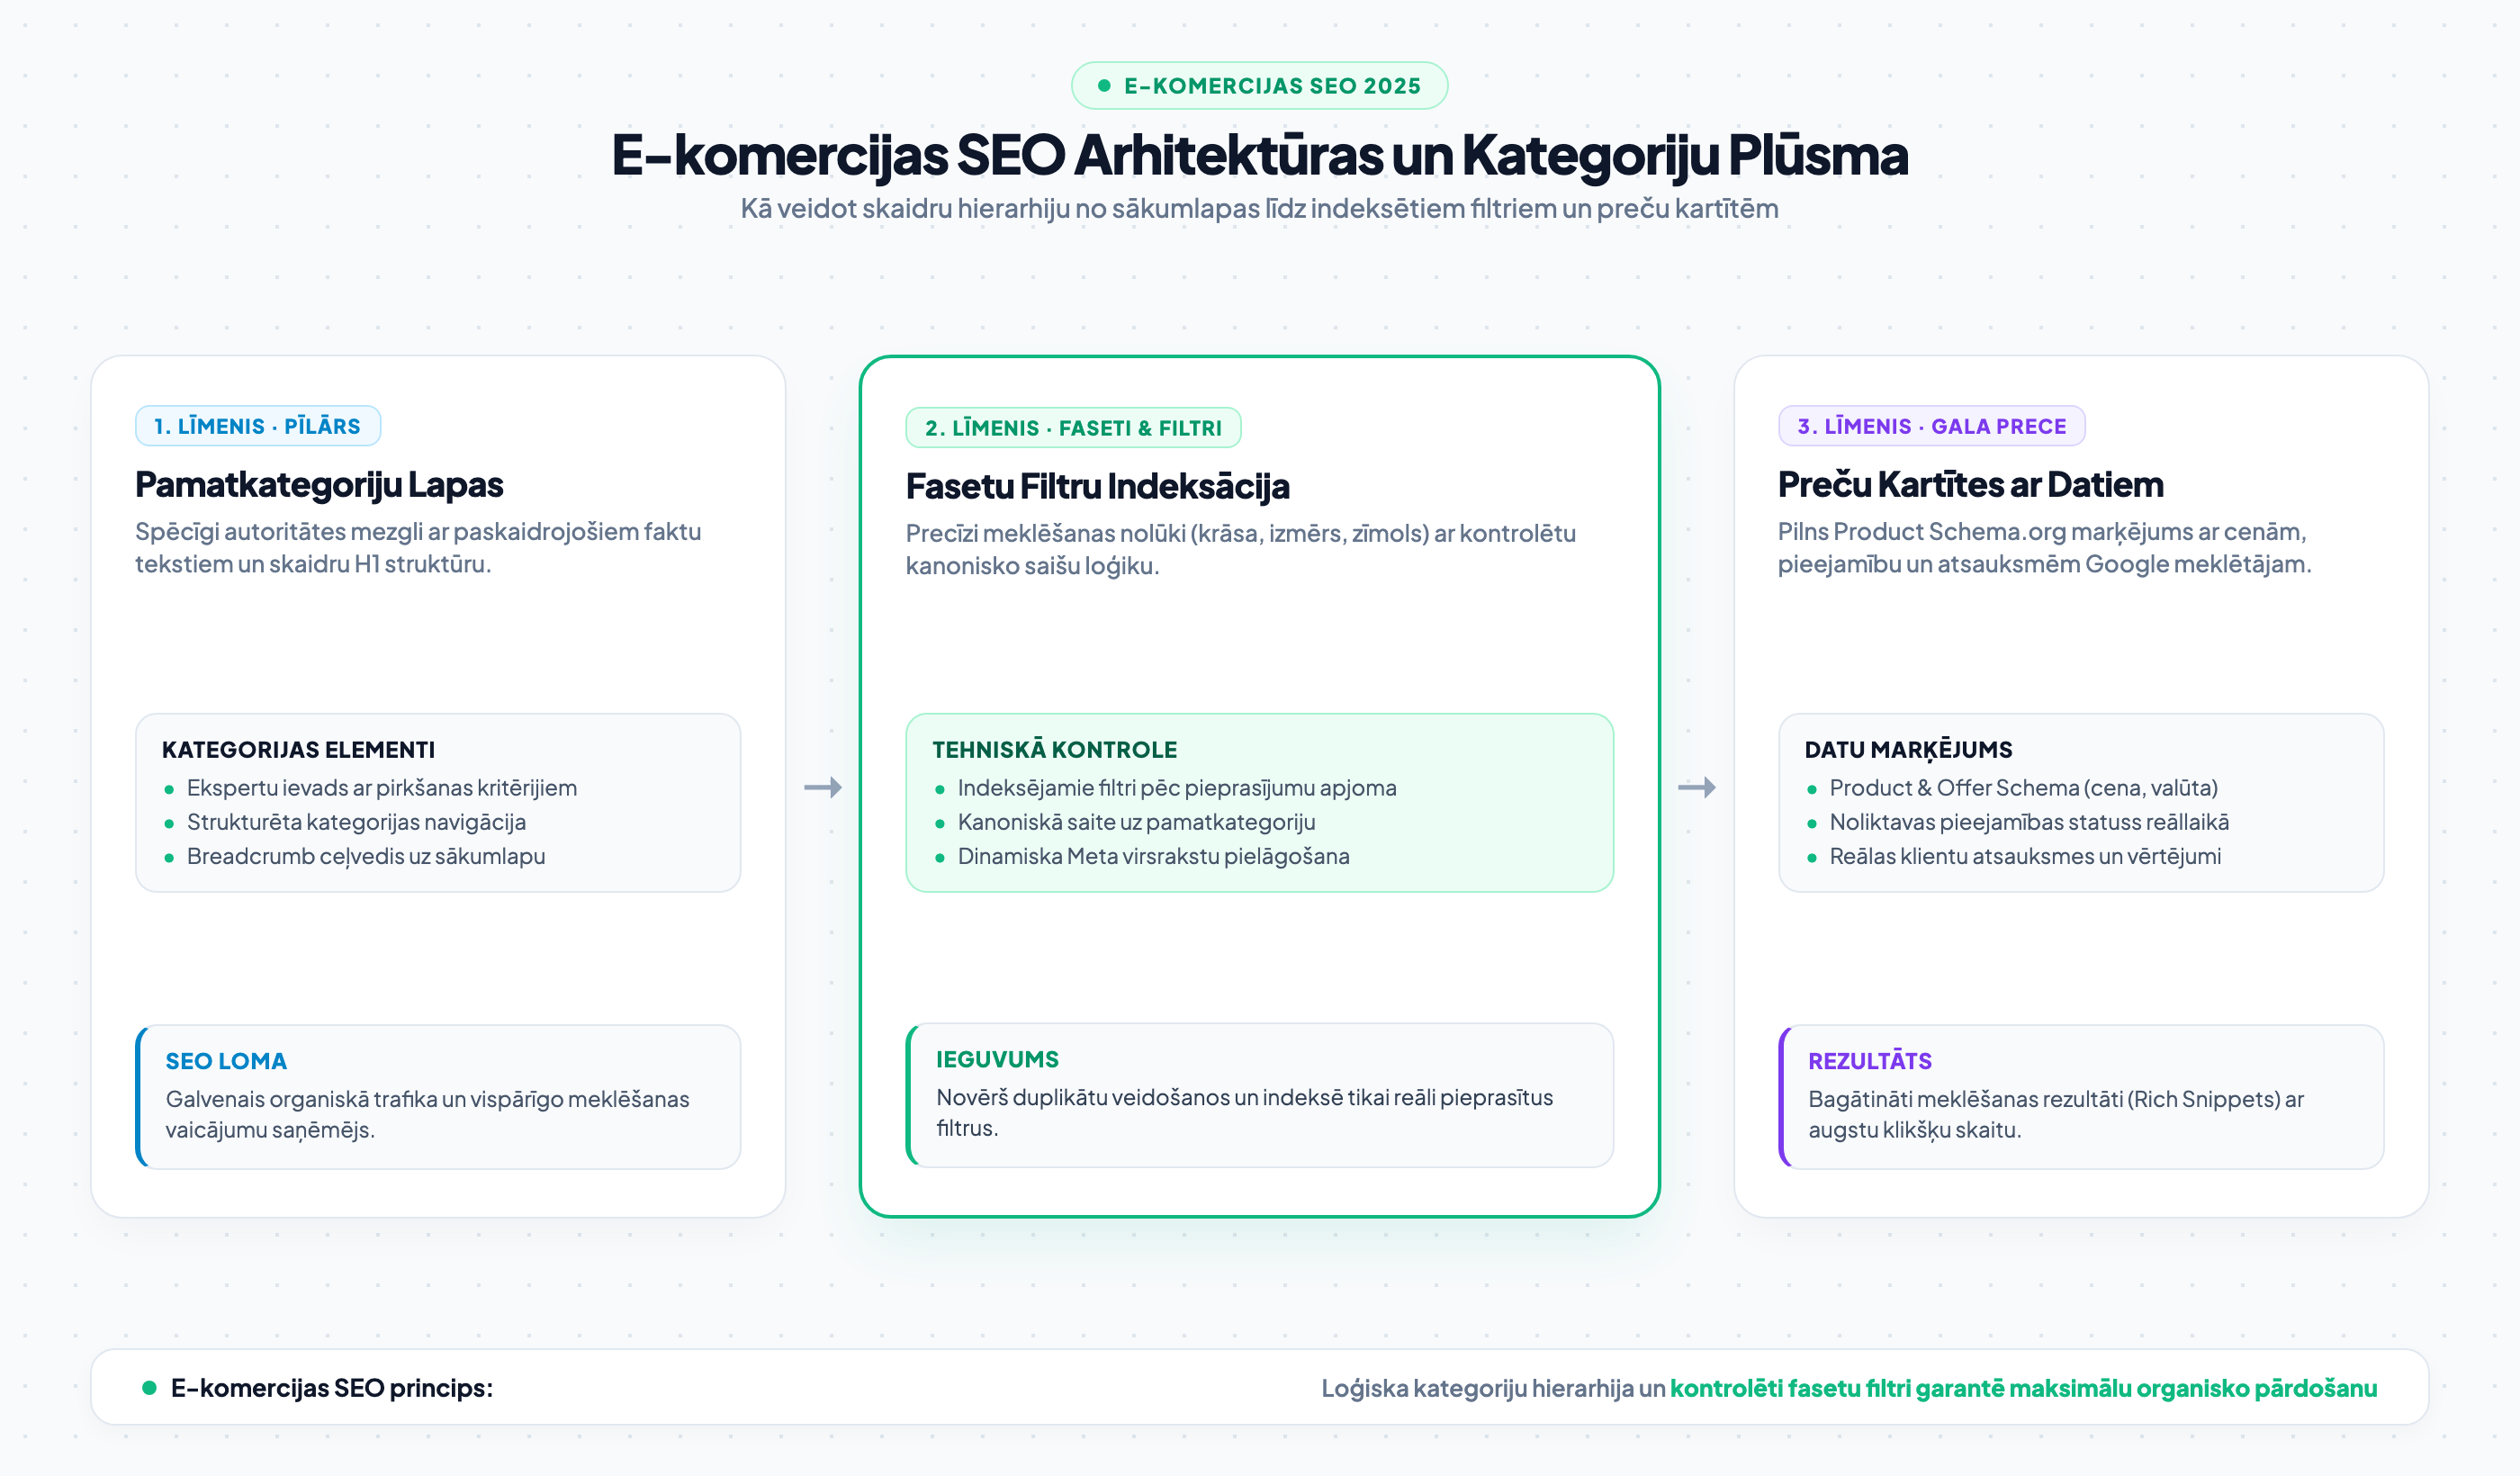Viewport: 2520px width, 1476px height.
Task: Click Product & Offer Schema item
Action: pyautogui.click(x=2024, y=788)
